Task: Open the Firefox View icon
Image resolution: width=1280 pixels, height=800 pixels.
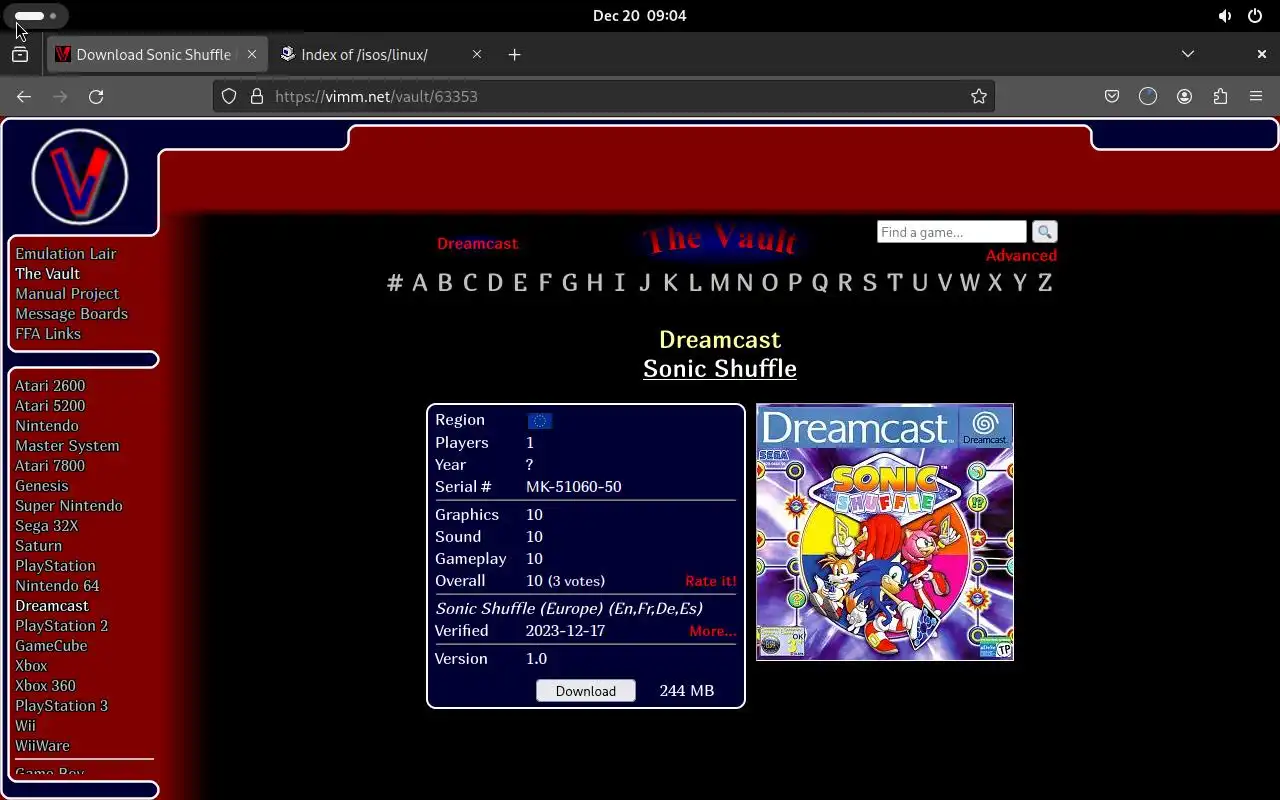Action: tap(20, 54)
